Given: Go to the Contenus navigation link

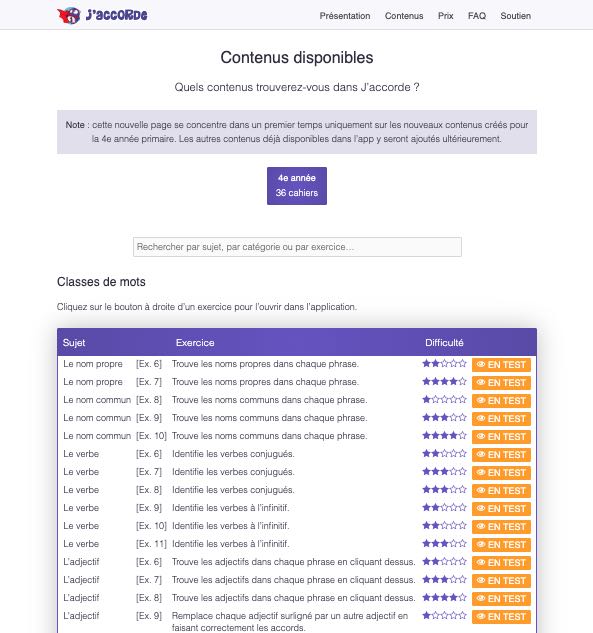Looking at the screenshot, I should click(x=404, y=16).
